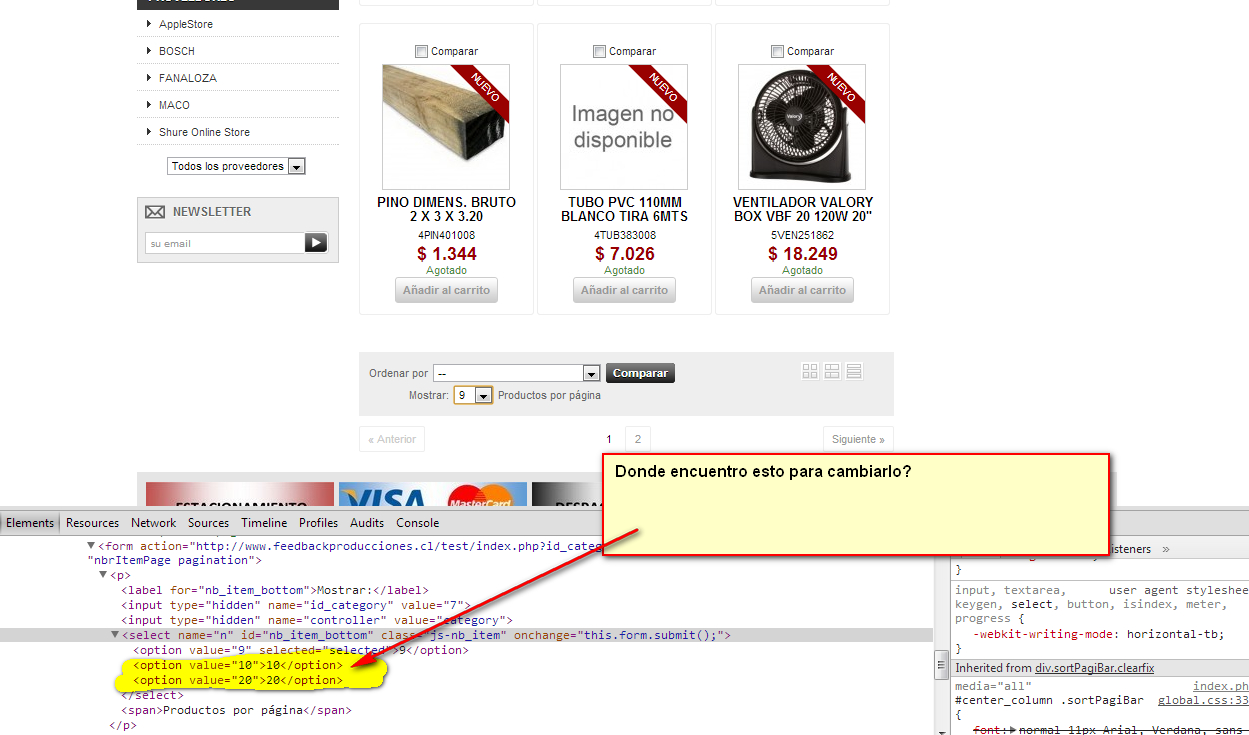The height and width of the screenshot is (735, 1249).
Task: Add Pino Dimens to cart button
Action: [x=446, y=290]
